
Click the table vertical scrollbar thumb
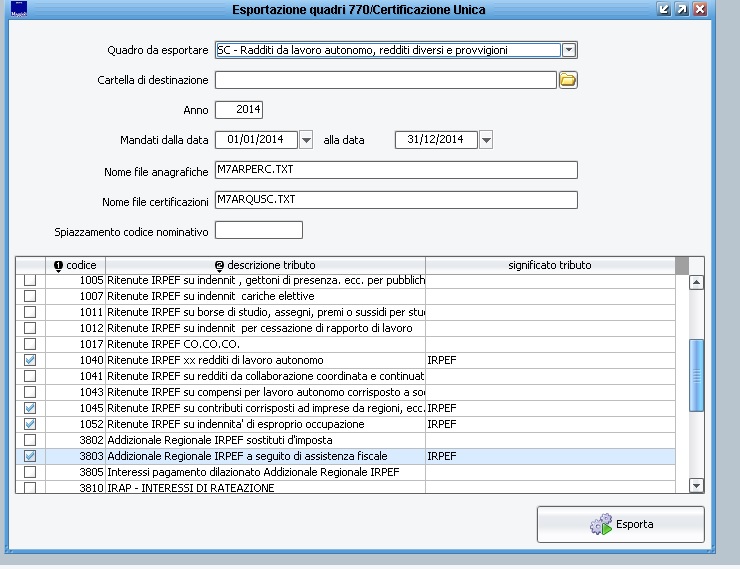tap(697, 370)
